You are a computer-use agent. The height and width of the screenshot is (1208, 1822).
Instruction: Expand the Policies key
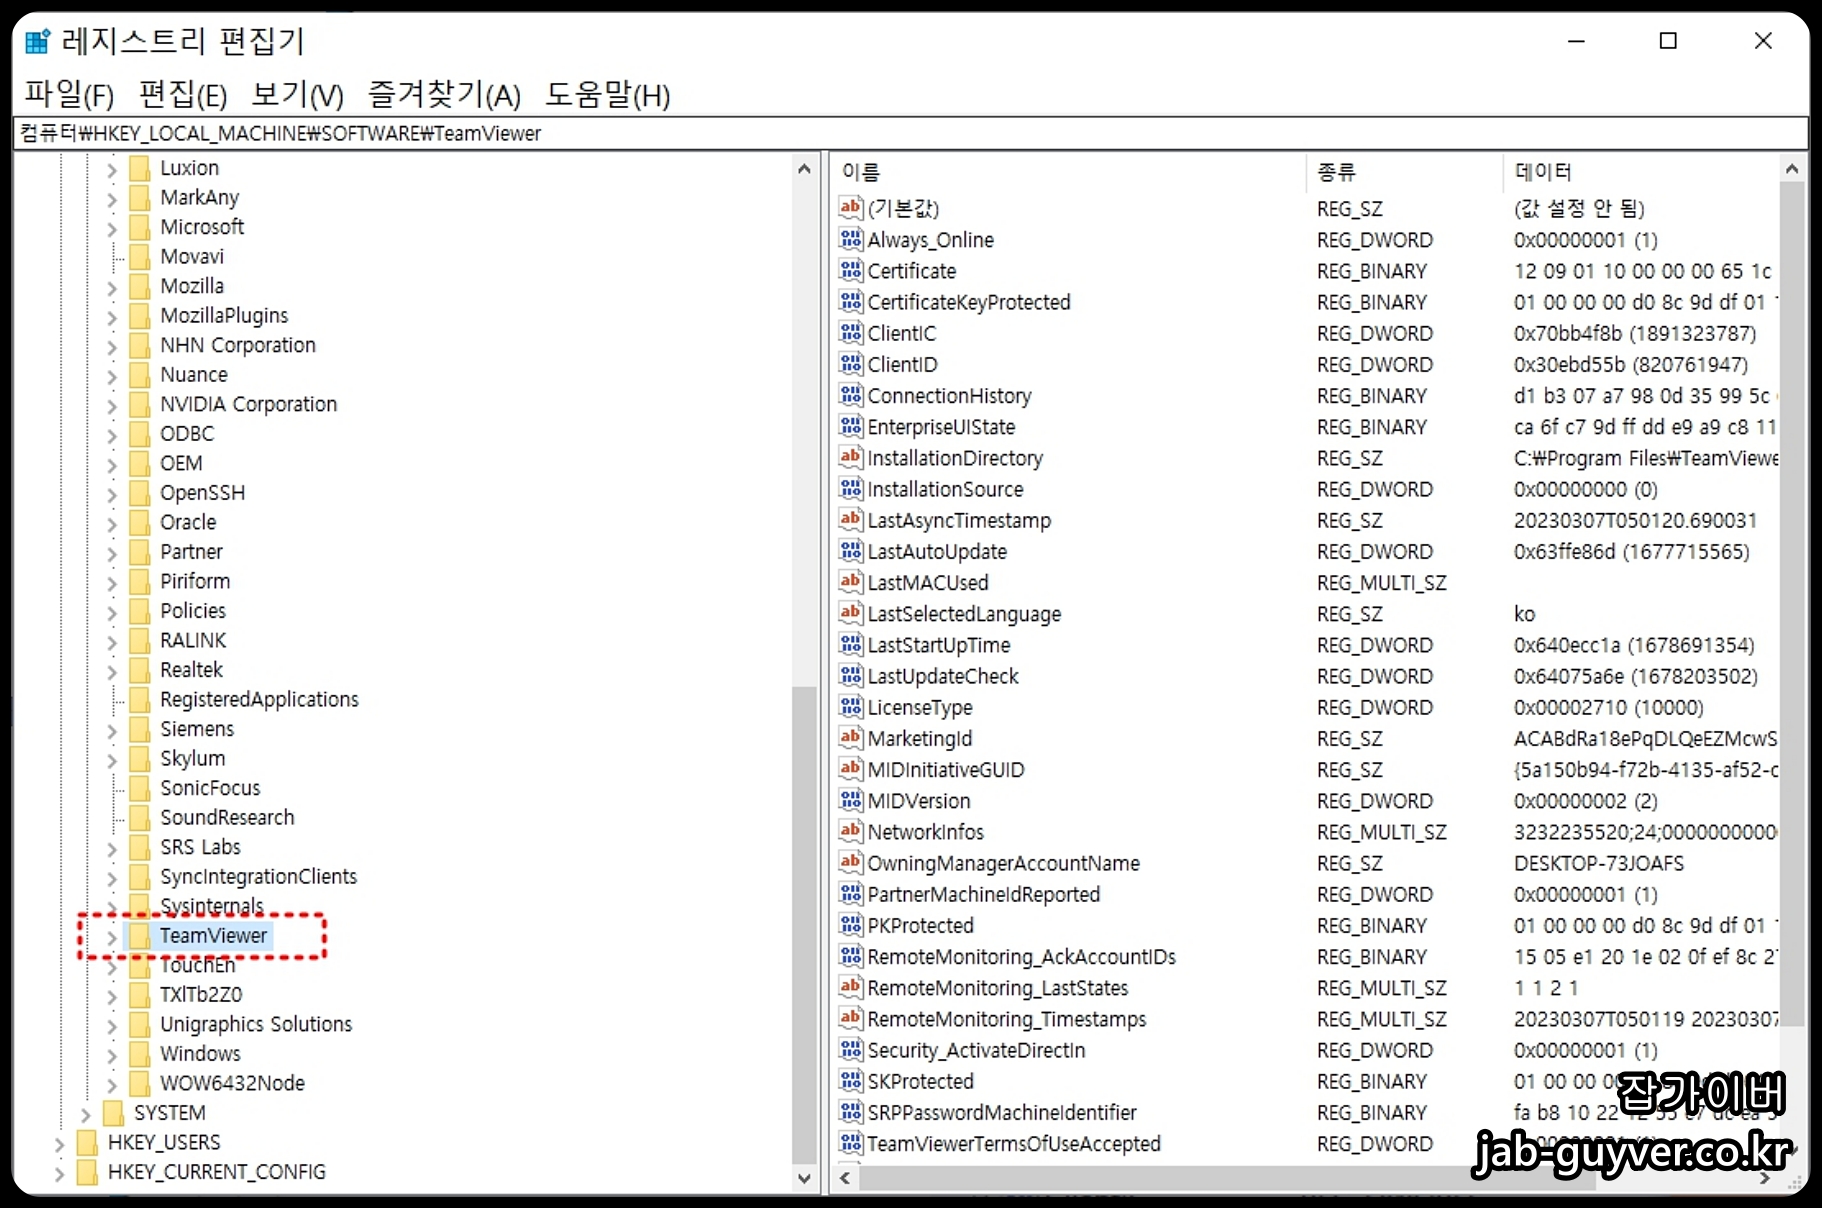112,612
